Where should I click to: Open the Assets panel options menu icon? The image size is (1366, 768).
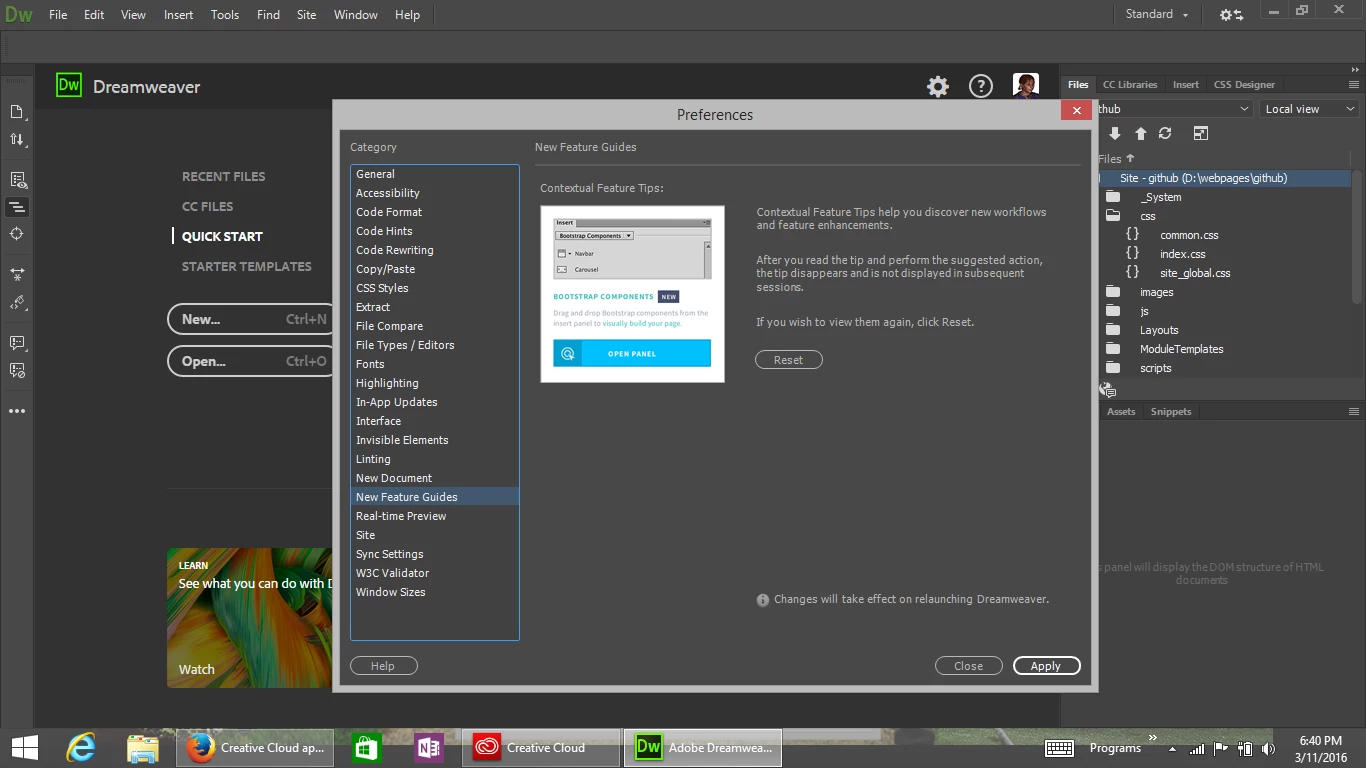coord(1354,412)
